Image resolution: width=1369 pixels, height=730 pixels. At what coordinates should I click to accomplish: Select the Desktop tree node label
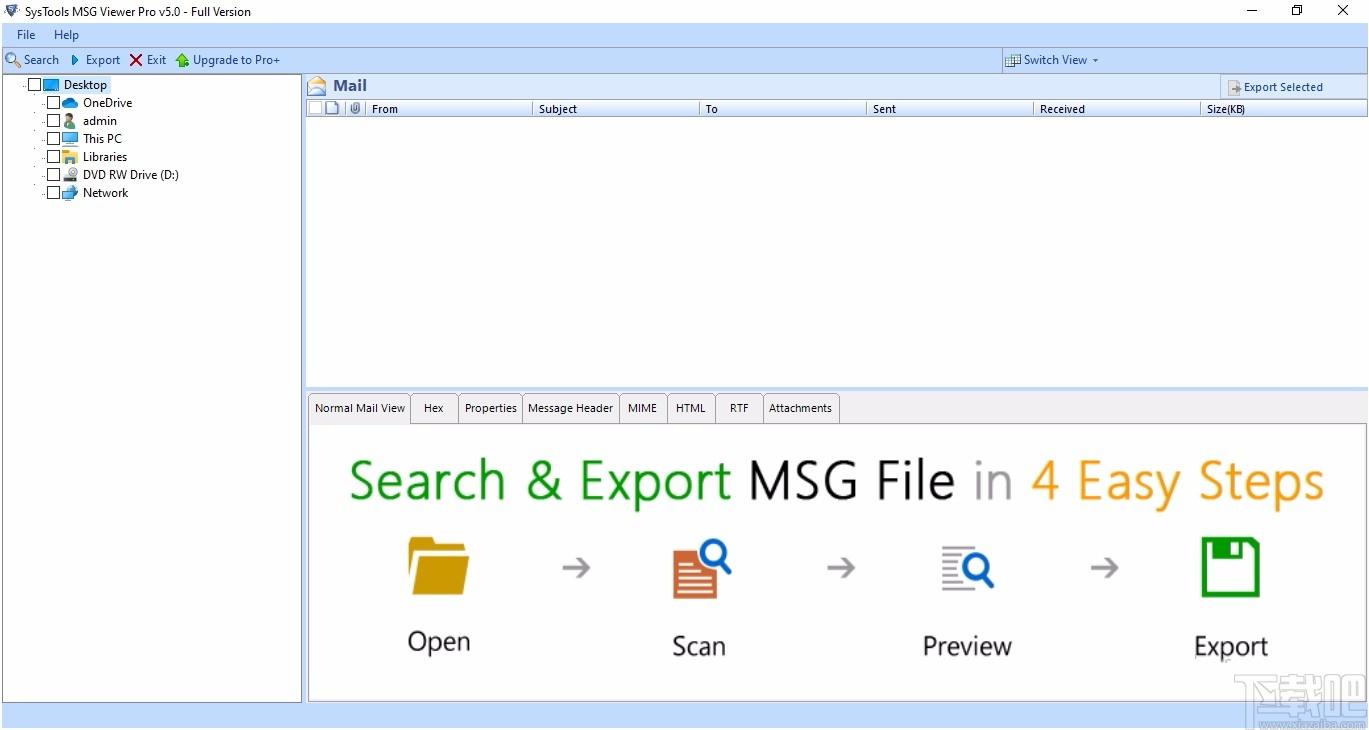(x=85, y=85)
